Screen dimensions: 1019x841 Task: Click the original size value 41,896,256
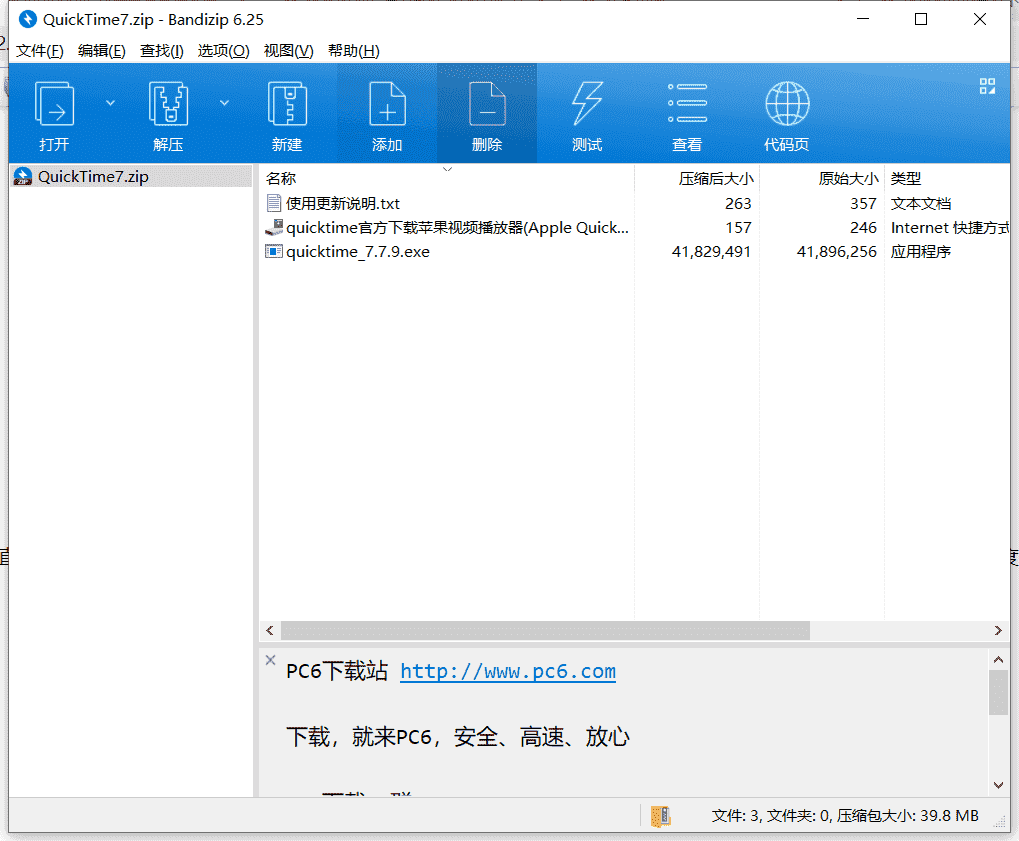pos(837,252)
